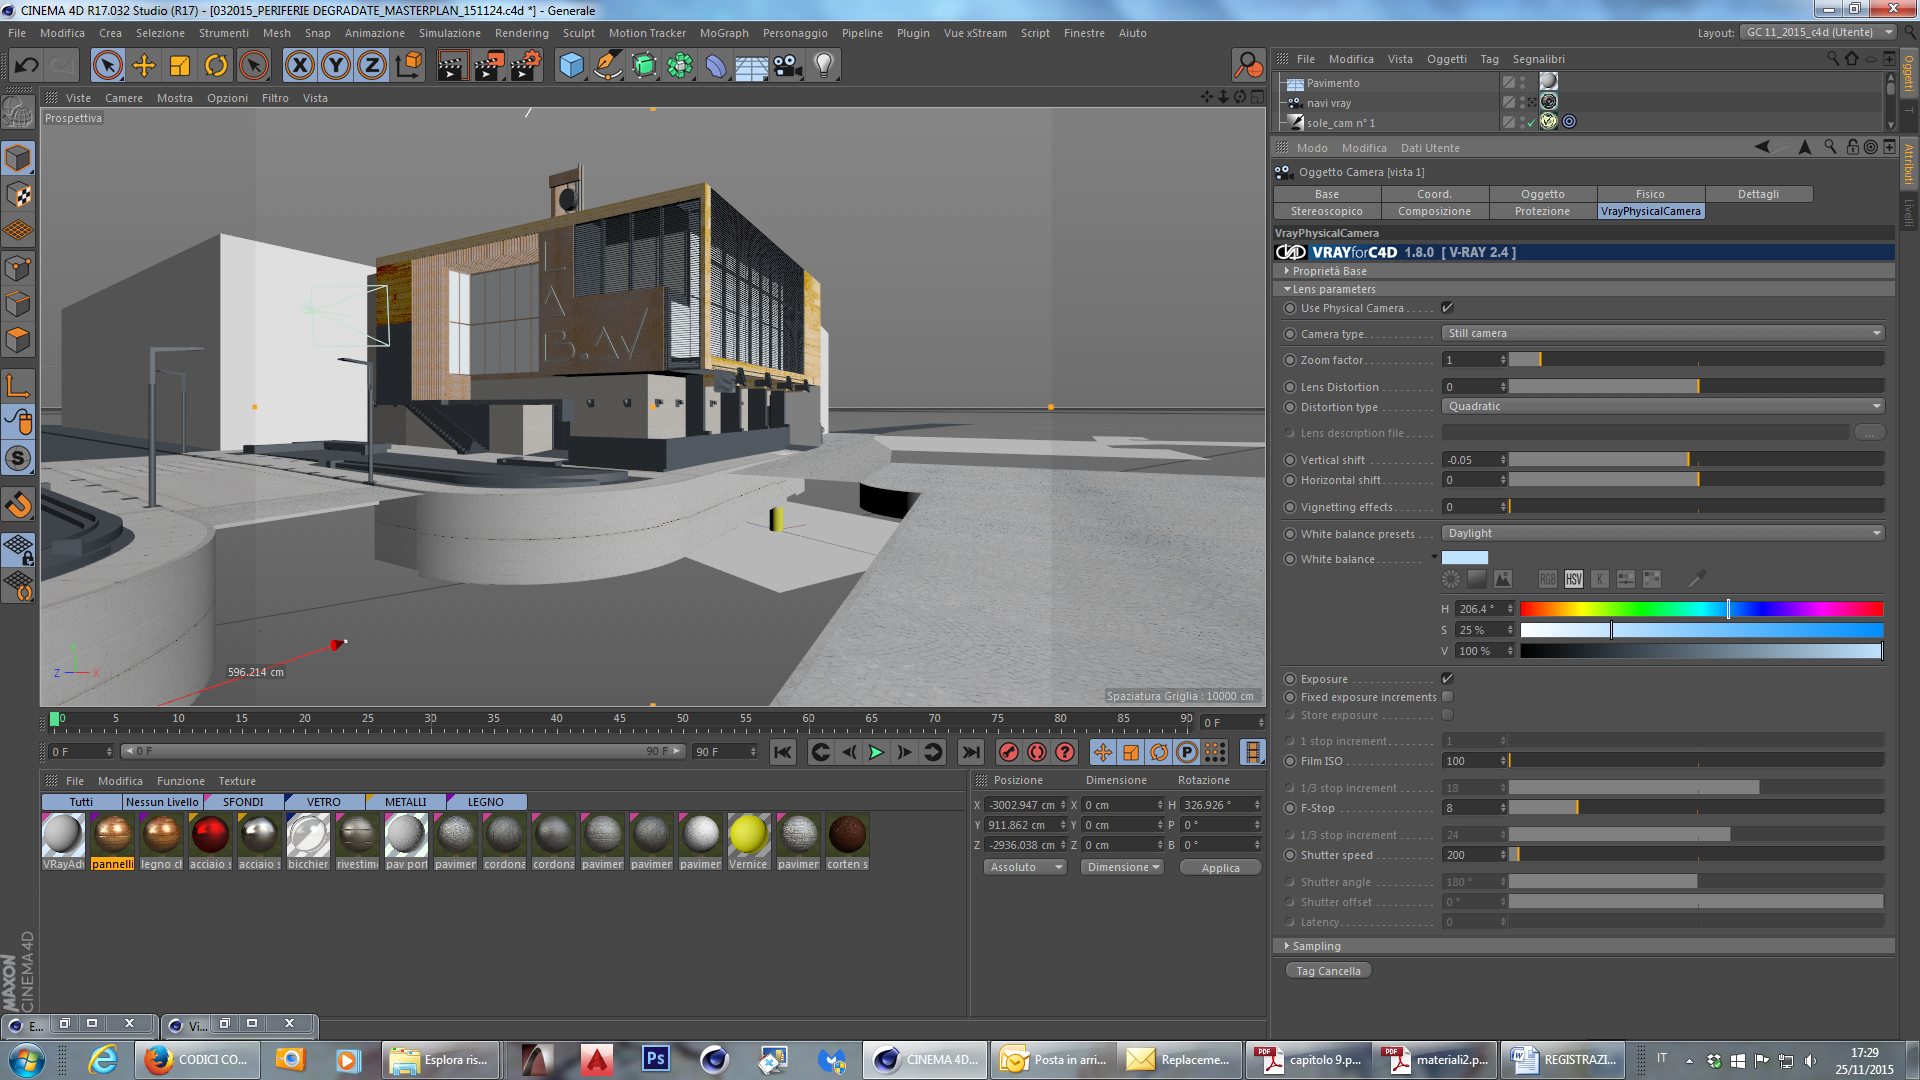Click the camera object icon in toolbar
1920x1080 pixels.
click(788, 66)
